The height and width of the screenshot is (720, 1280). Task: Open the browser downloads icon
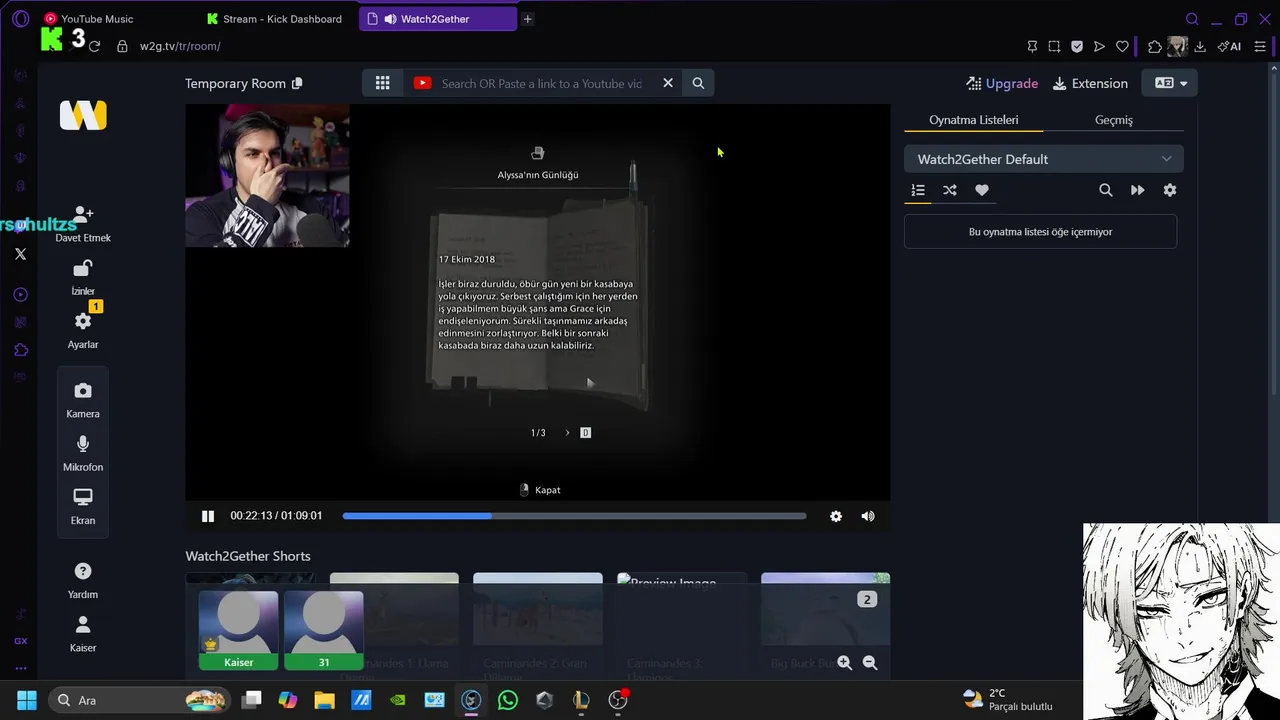(1200, 46)
